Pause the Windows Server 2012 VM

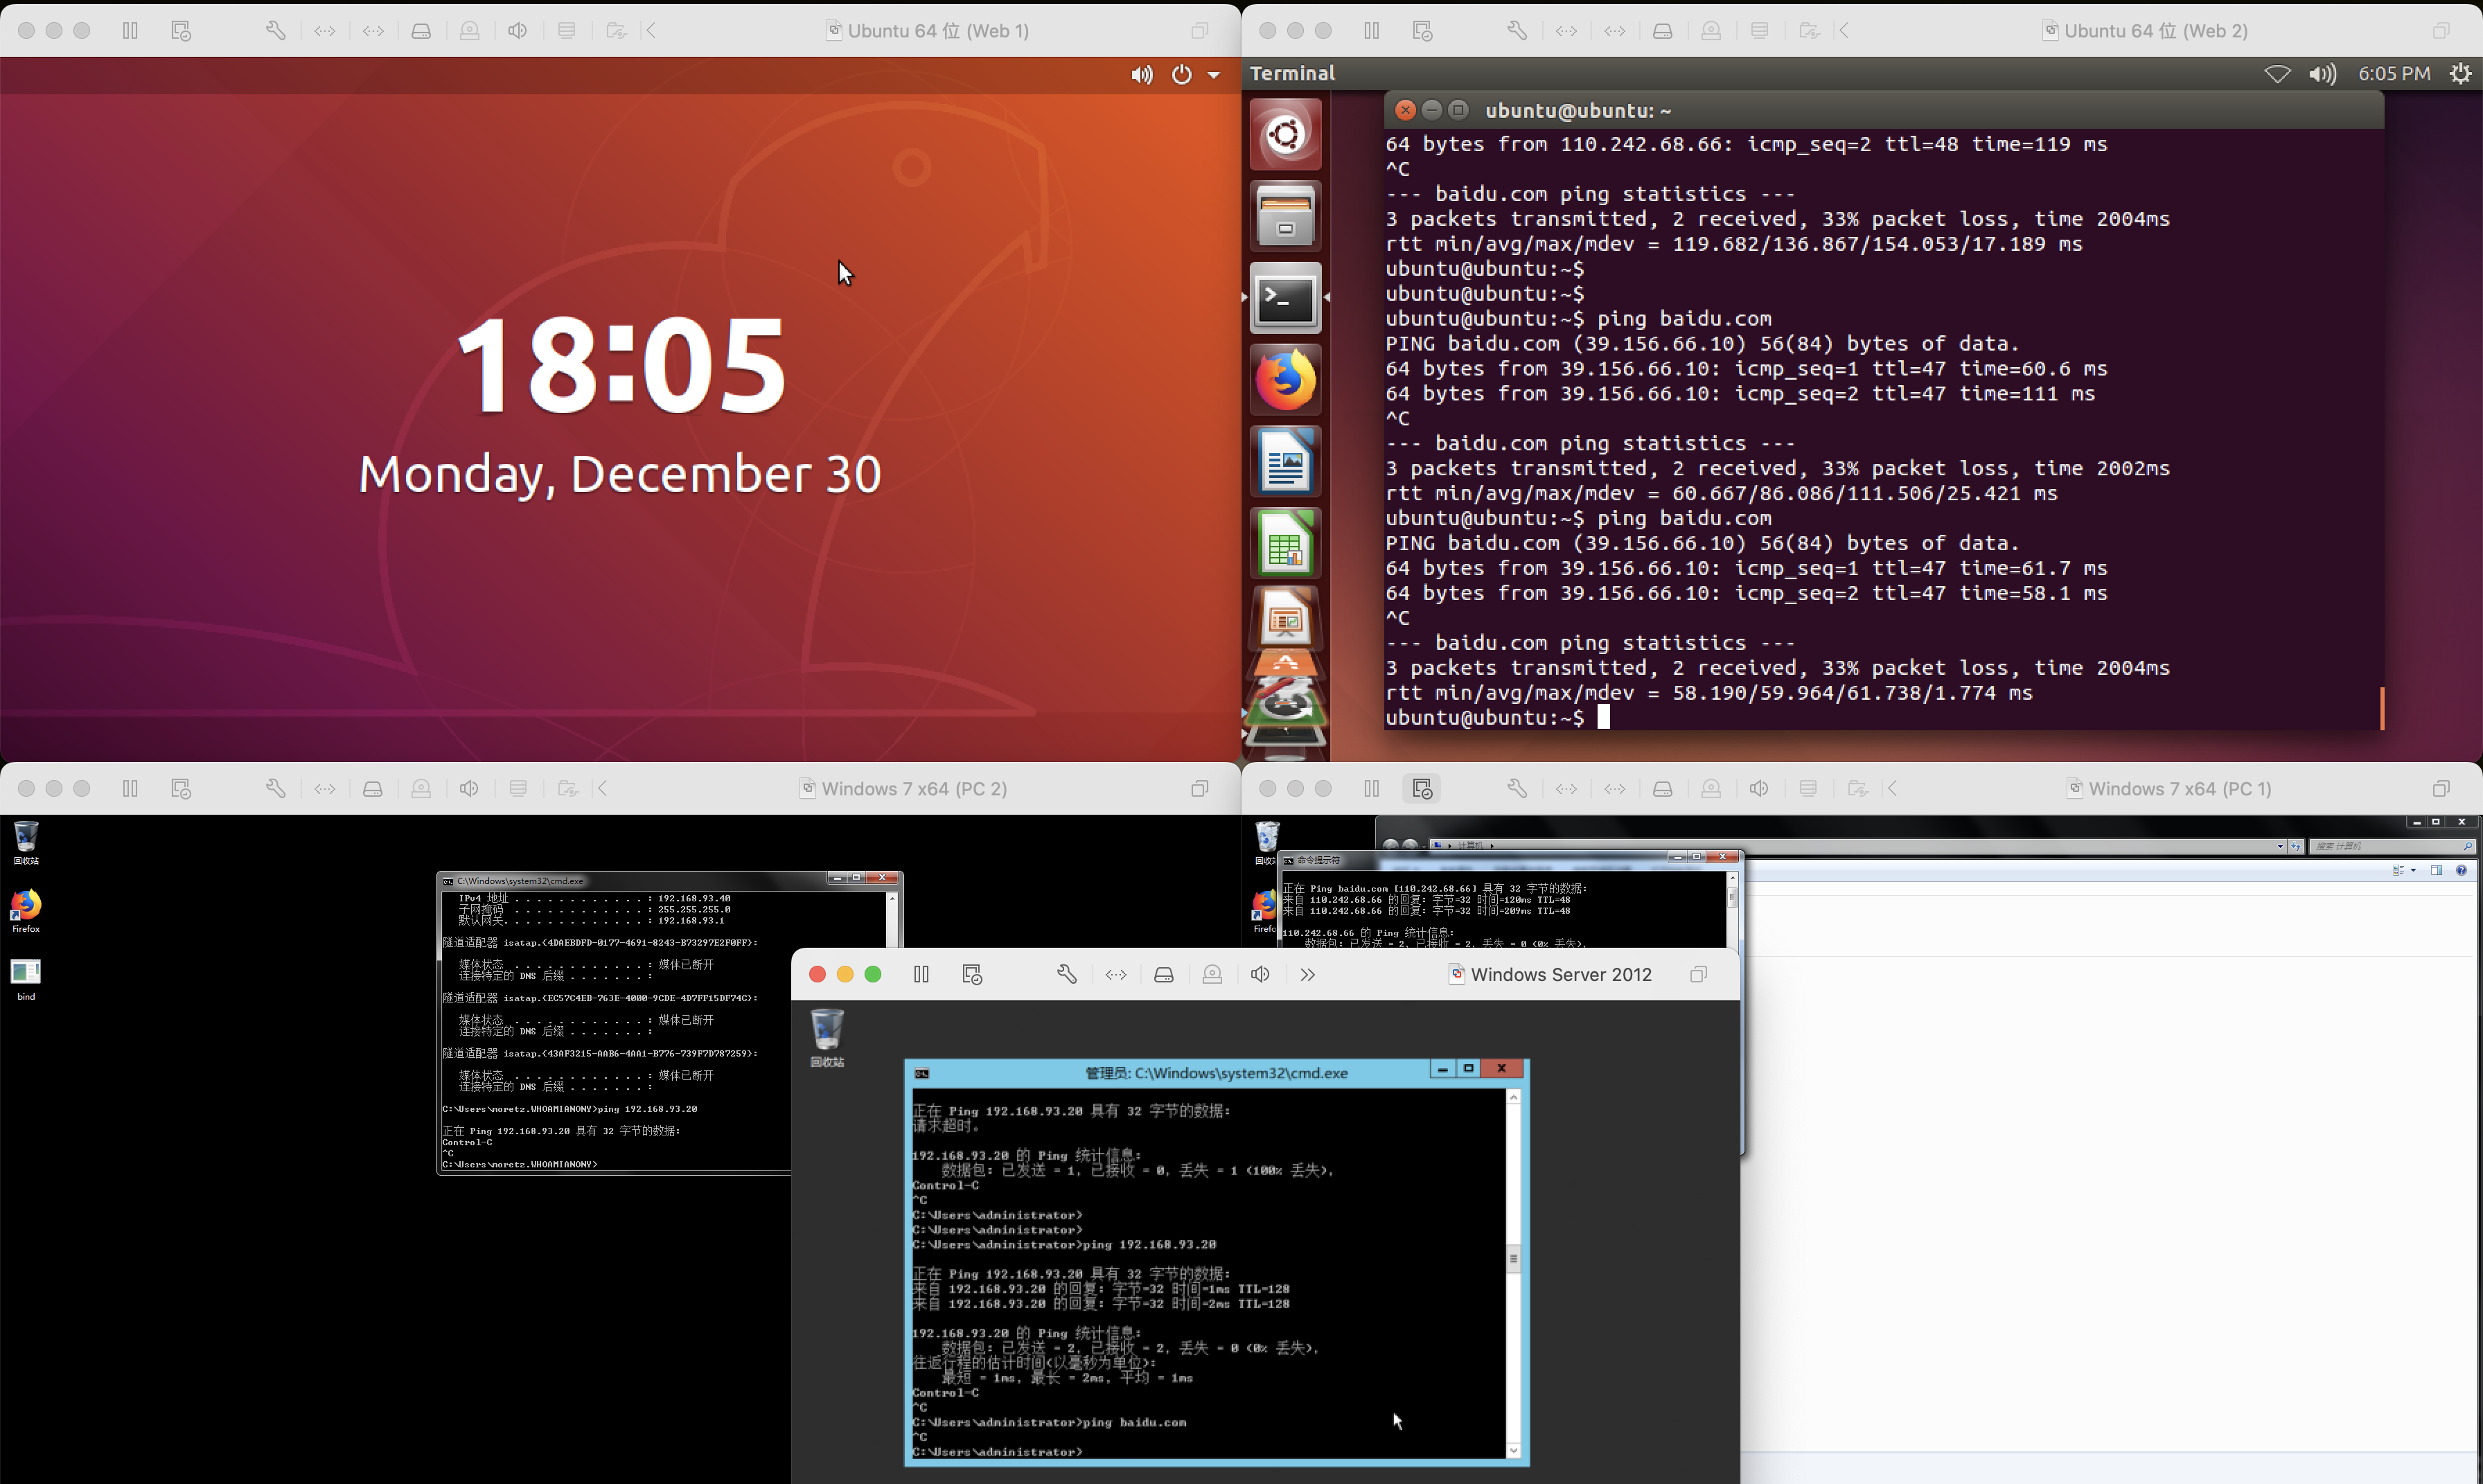pos(921,974)
